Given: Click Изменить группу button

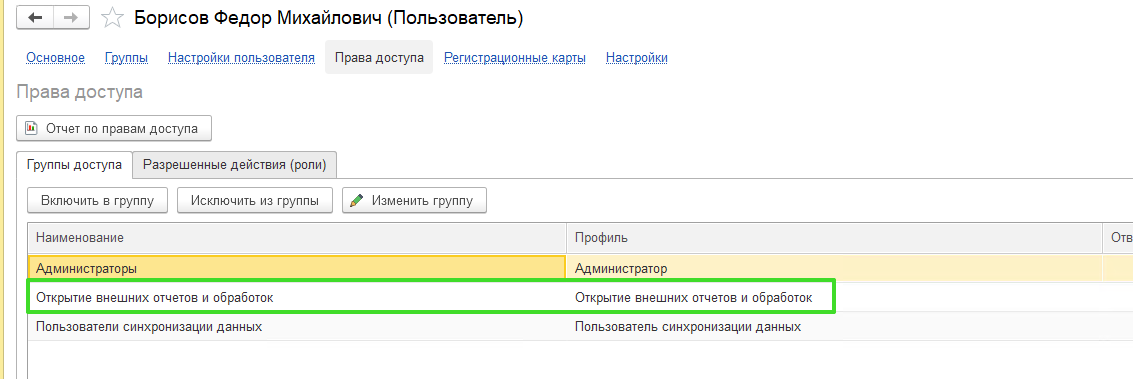Looking at the screenshot, I should [x=414, y=201].
